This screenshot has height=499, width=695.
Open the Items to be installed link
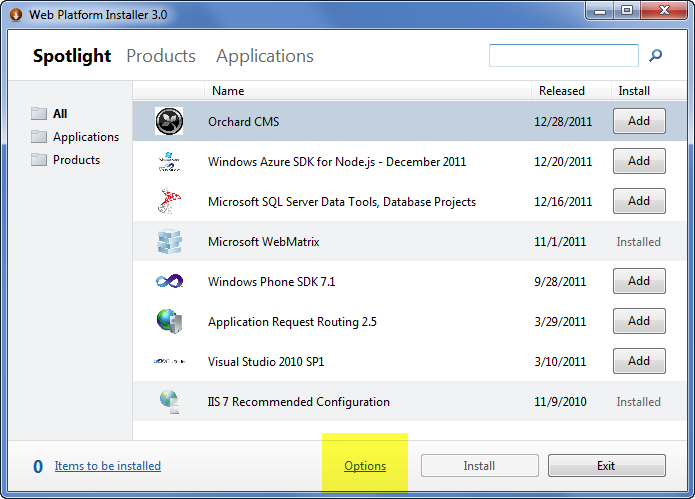[x=108, y=466]
